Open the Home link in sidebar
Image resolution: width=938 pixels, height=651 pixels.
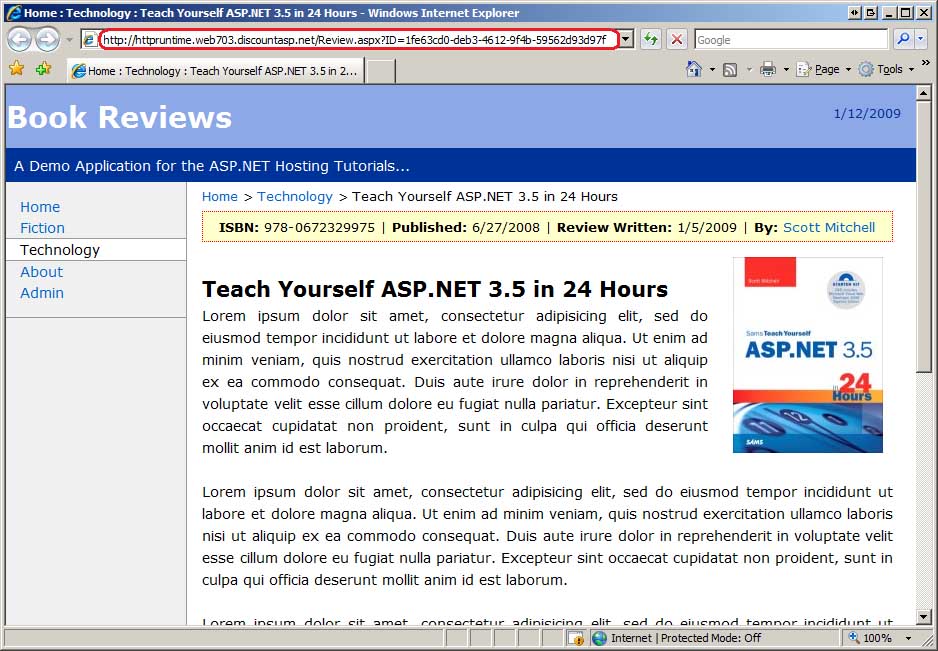click(x=40, y=207)
